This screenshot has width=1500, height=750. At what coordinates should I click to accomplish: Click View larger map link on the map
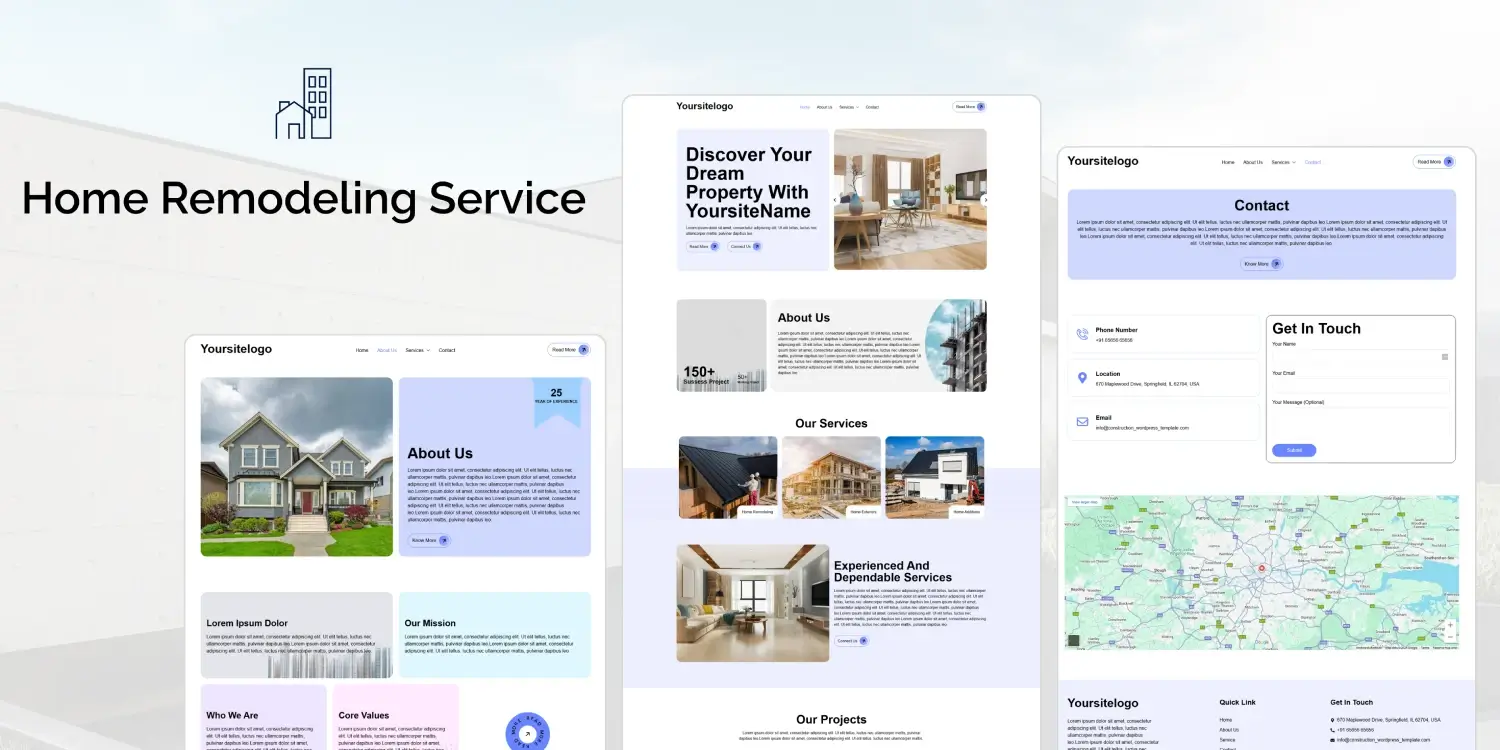click(x=1084, y=502)
